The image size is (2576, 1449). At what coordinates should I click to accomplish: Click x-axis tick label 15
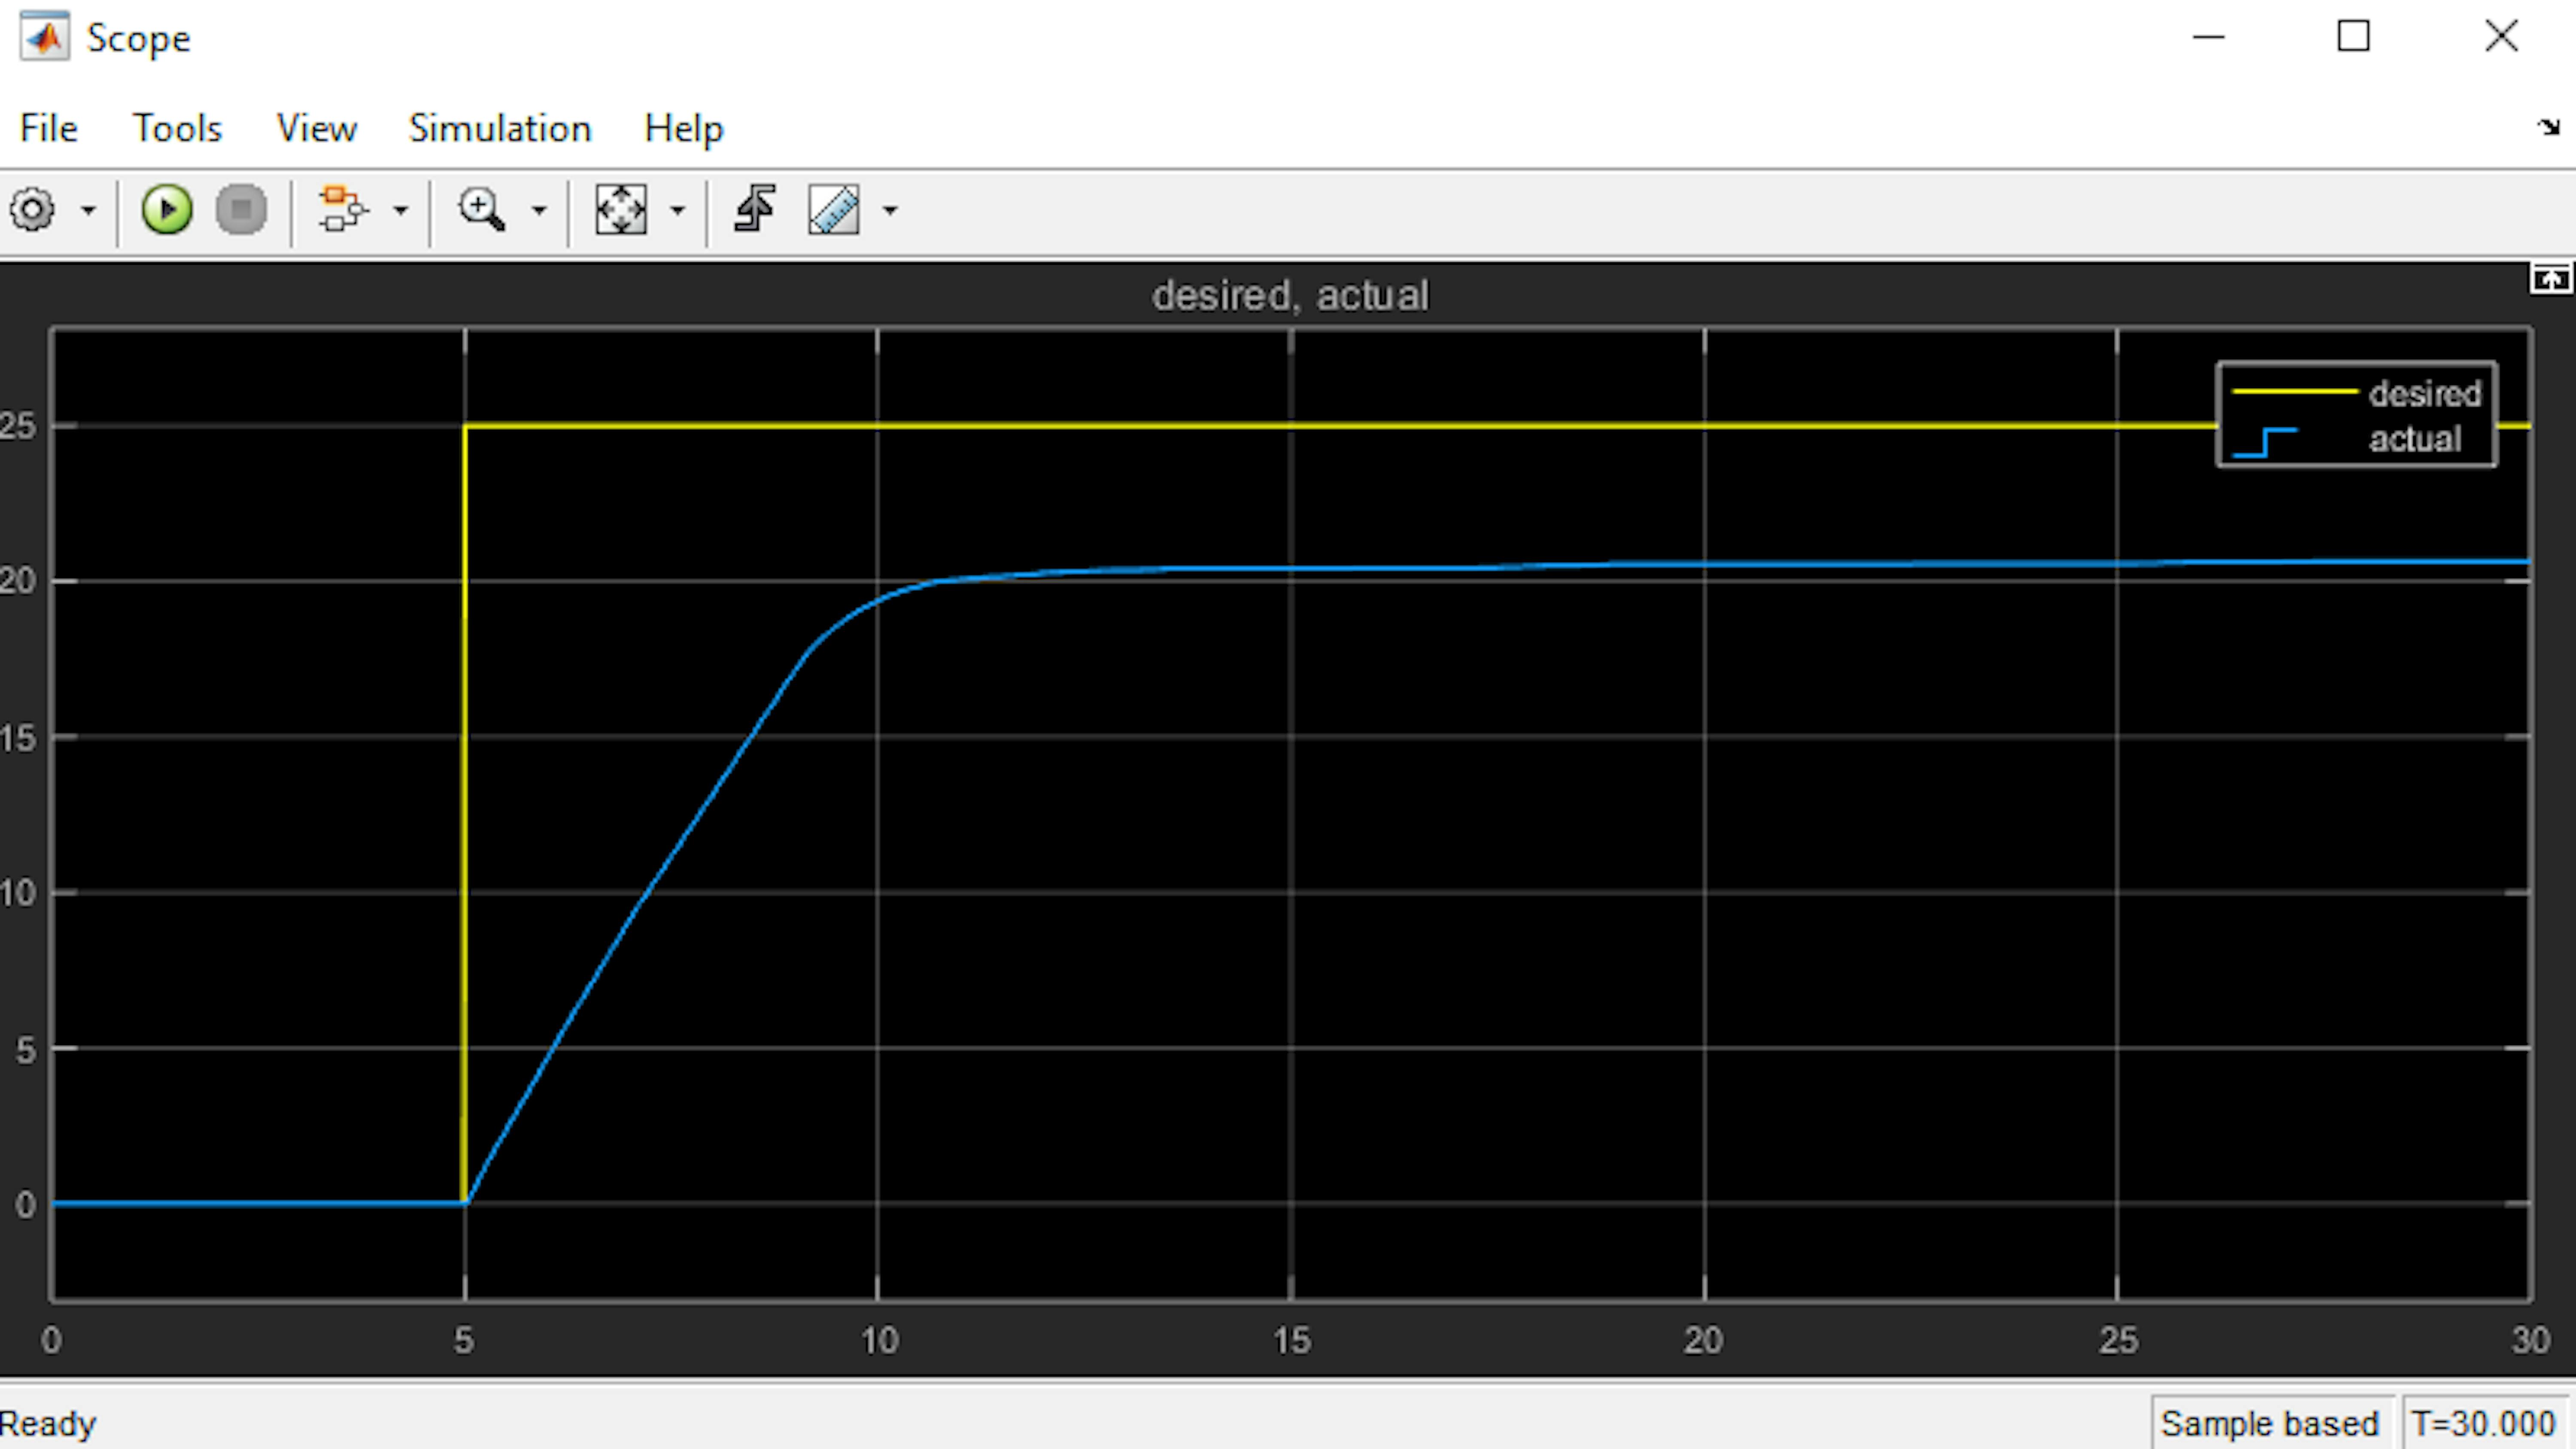[x=1292, y=1340]
